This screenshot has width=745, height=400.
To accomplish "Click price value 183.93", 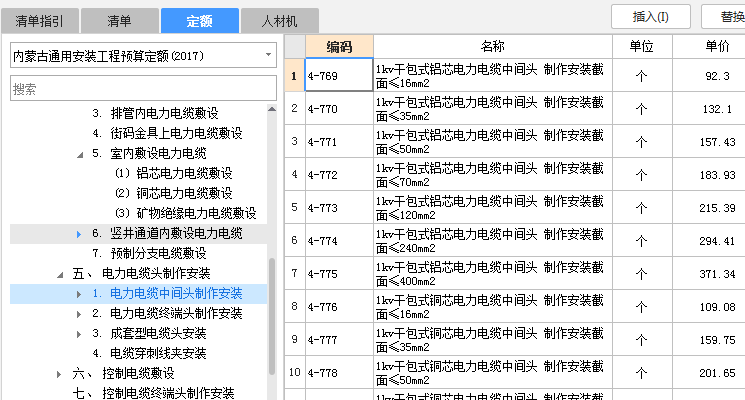I will [717, 175].
